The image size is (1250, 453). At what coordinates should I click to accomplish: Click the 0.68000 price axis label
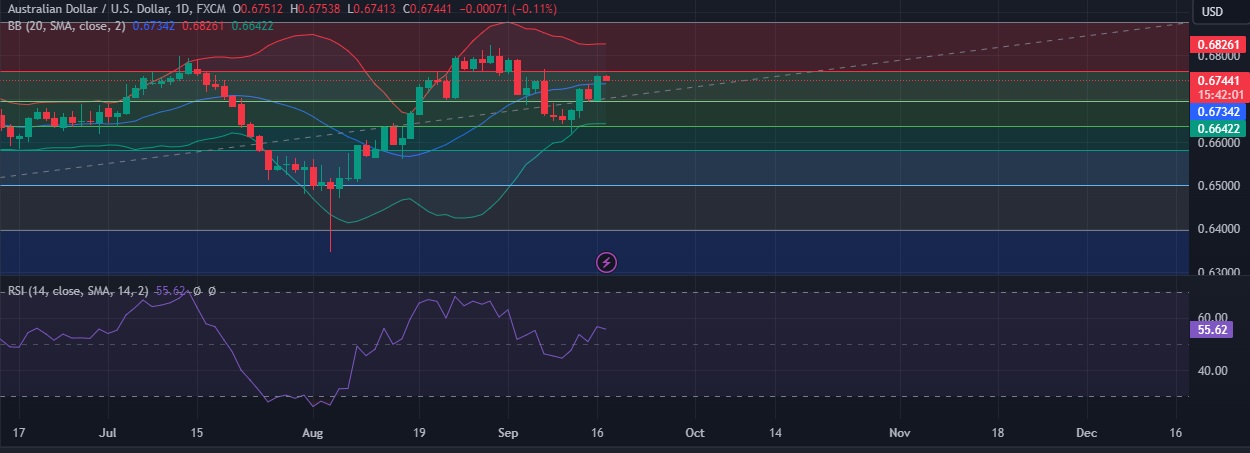(1218, 57)
